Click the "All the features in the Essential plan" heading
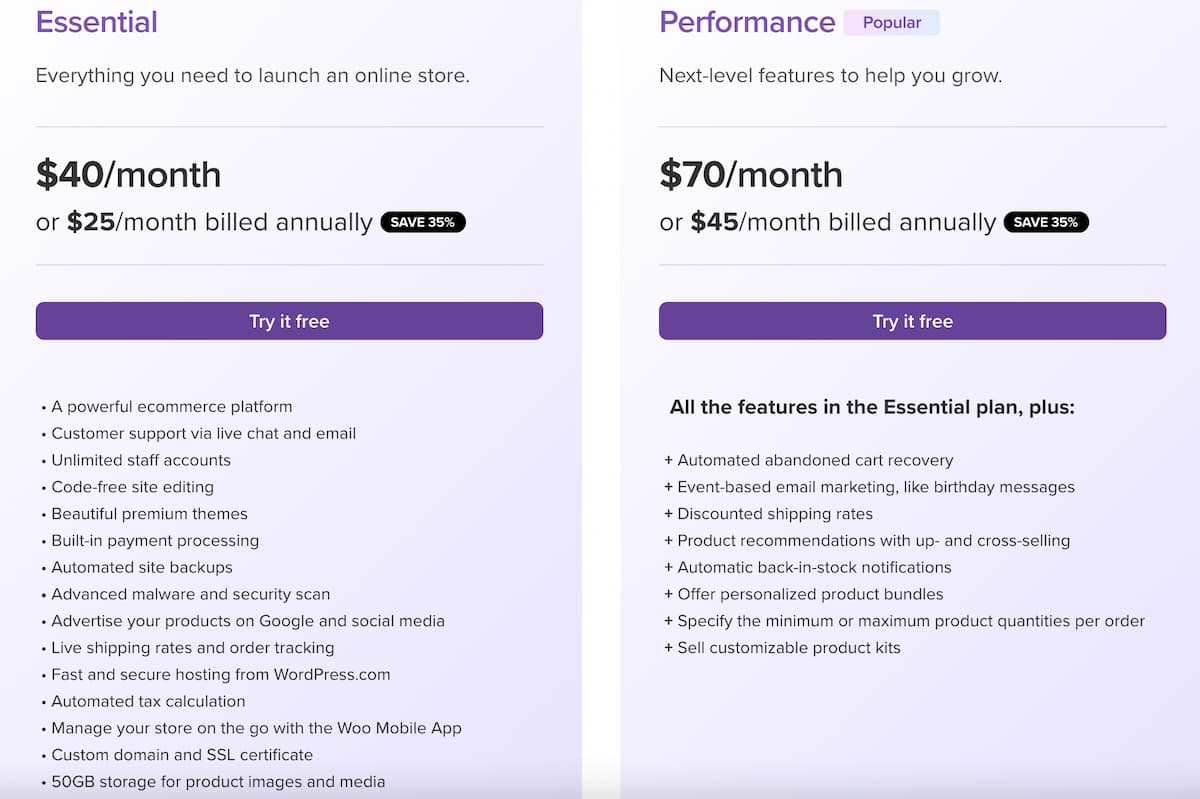This screenshot has height=799, width=1200. coord(872,407)
